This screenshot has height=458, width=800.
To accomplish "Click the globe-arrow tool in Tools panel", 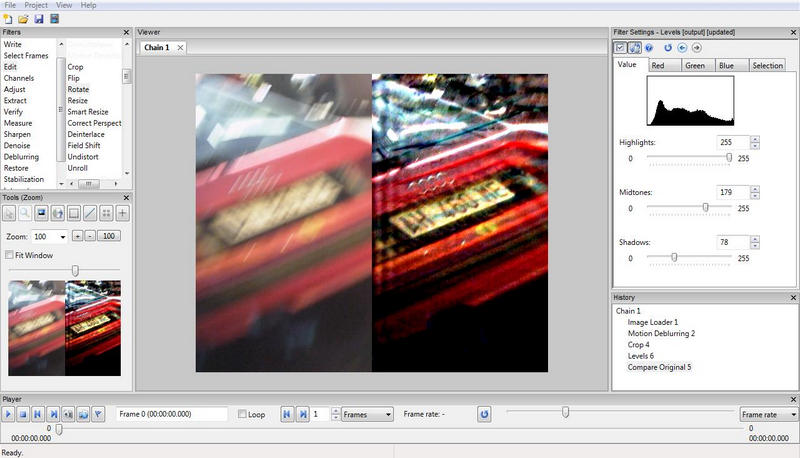I will click(x=58, y=213).
